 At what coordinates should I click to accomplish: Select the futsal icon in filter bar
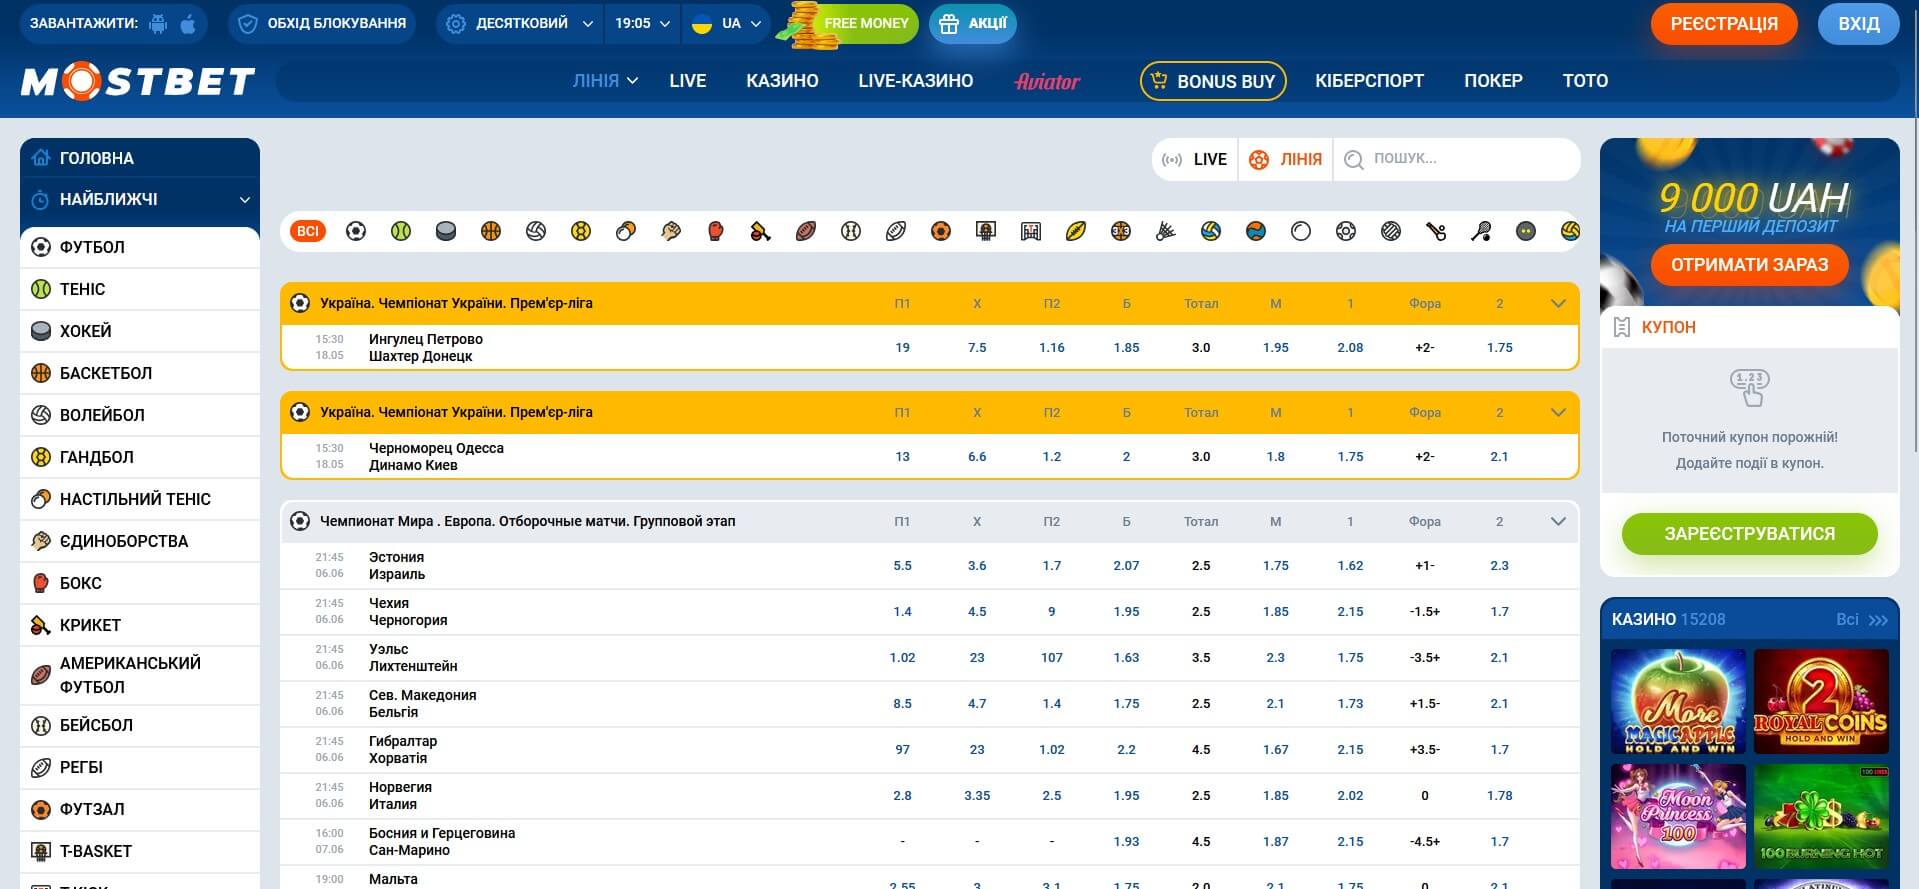point(941,231)
